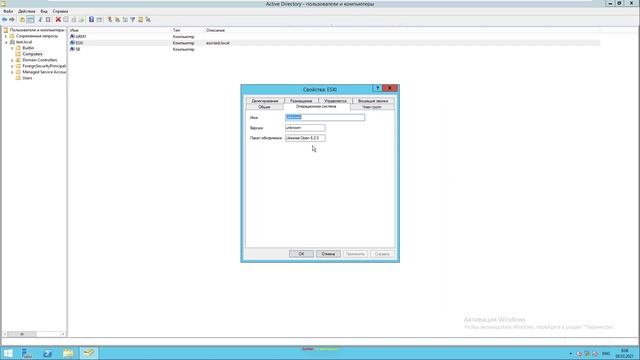Viewport: 640px width, 360px height.
Task: Refresh the view using the toolbar refresh icon
Action: point(74,20)
